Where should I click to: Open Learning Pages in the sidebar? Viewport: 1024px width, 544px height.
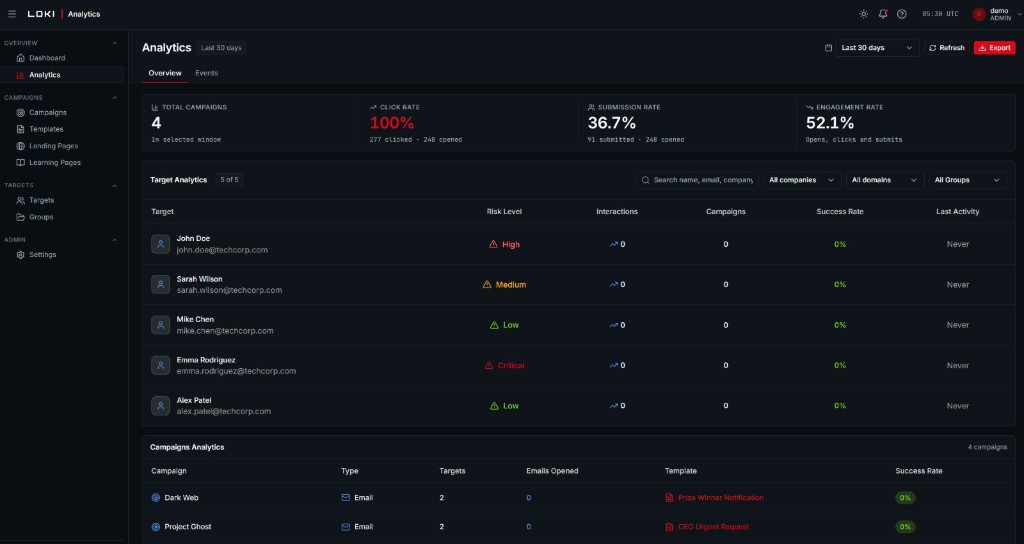[62, 163]
